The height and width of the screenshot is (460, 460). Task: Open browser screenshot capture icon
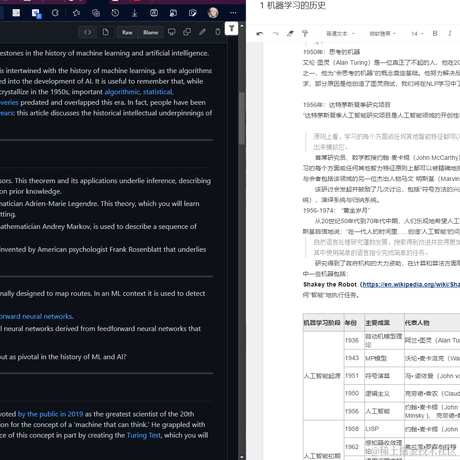154,13
